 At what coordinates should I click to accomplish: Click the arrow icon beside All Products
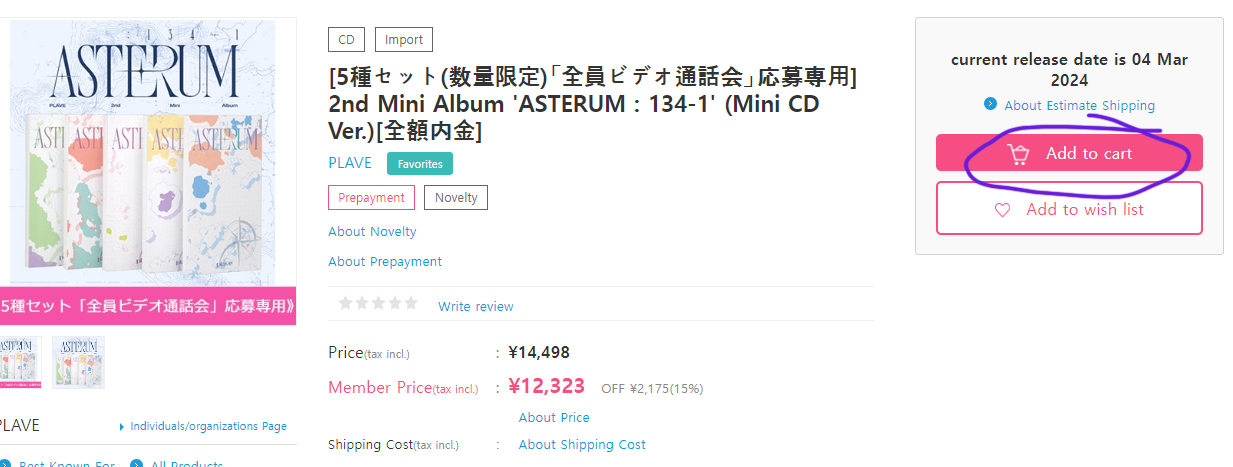tap(140, 464)
